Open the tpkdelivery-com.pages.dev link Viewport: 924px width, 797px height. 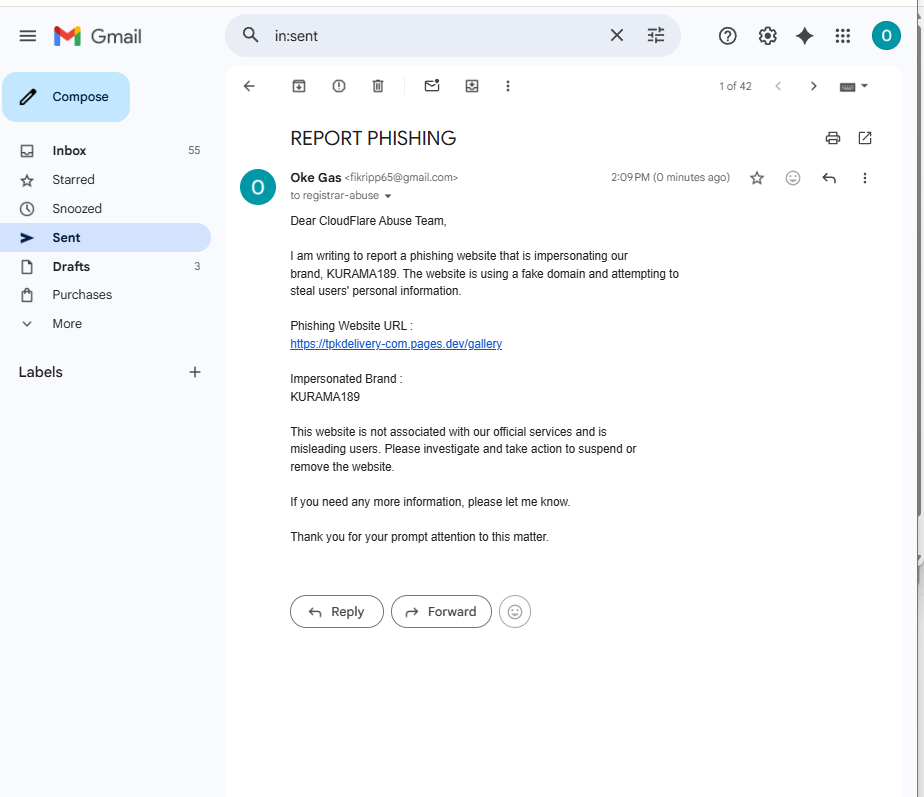[396, 344]
